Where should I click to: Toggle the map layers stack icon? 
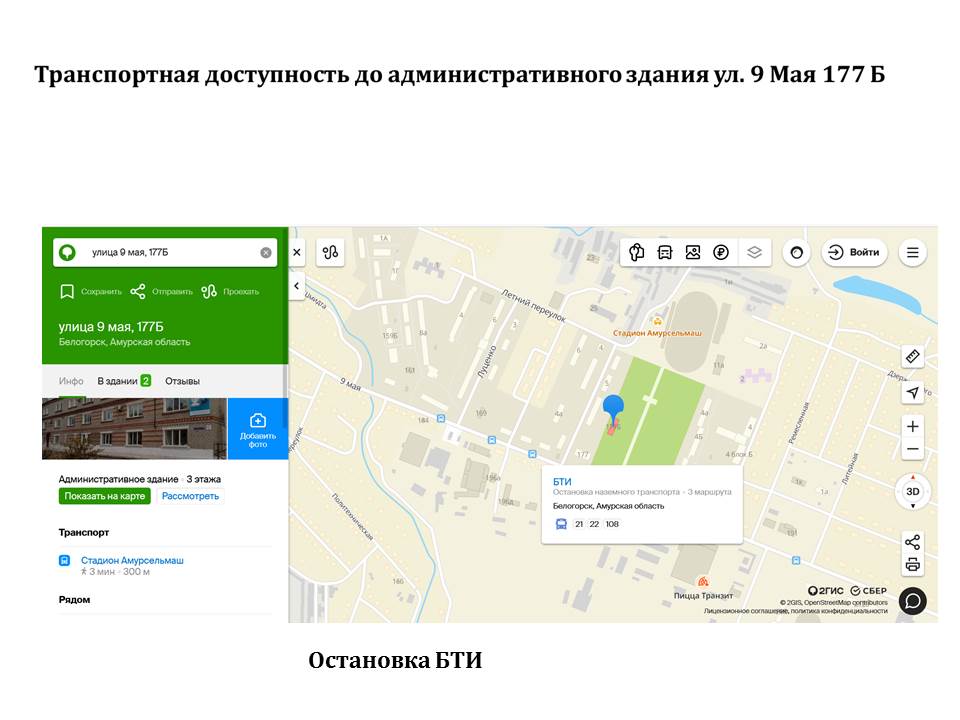(754, 253)
